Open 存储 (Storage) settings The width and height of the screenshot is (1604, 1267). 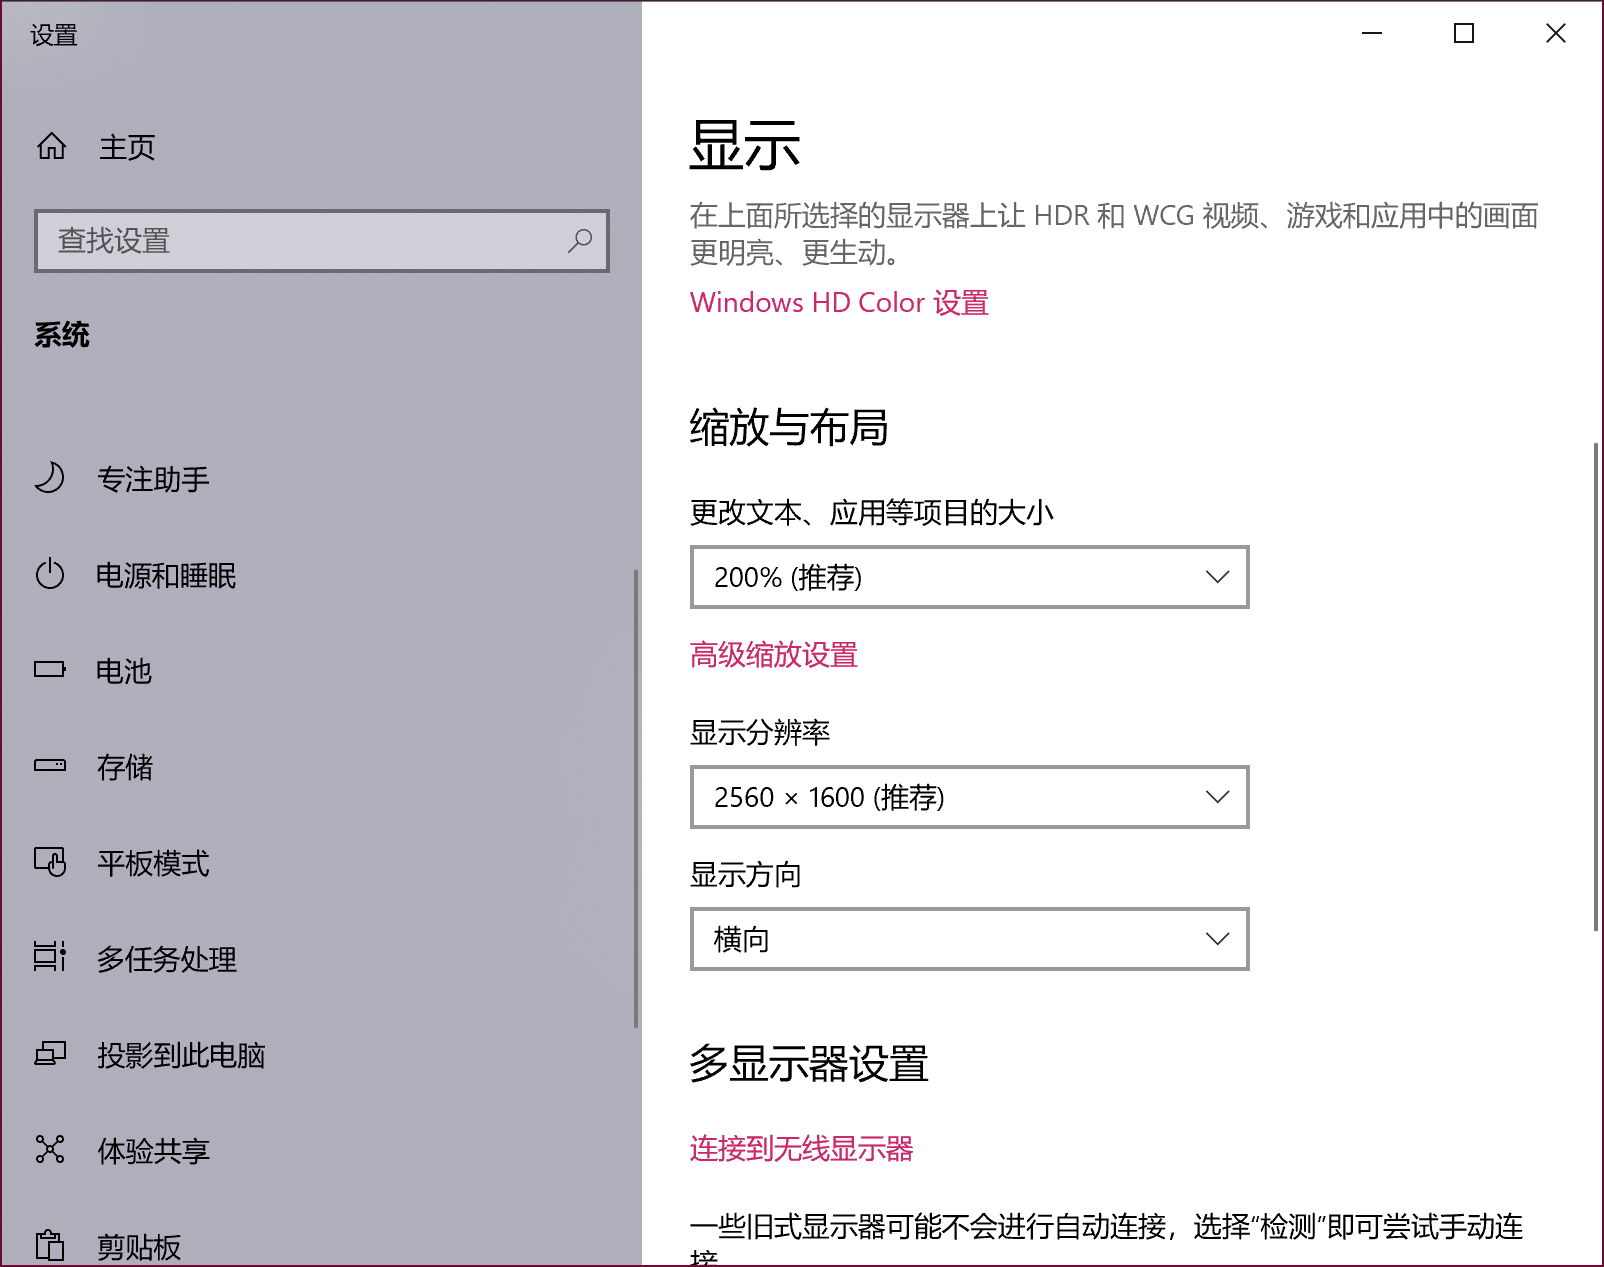[x=124, y=767]
